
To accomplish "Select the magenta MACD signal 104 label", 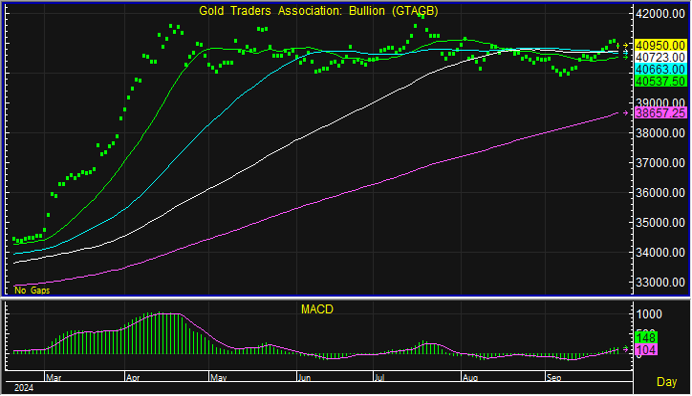I will pyautogui.click(x=646, y=350).
